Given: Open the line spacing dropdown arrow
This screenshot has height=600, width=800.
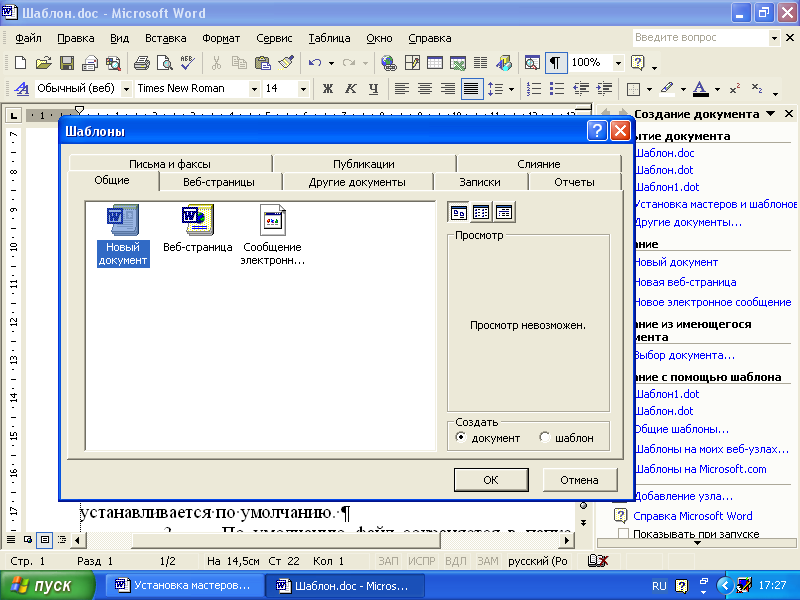Looking at the screenshot, I should 511,89.
